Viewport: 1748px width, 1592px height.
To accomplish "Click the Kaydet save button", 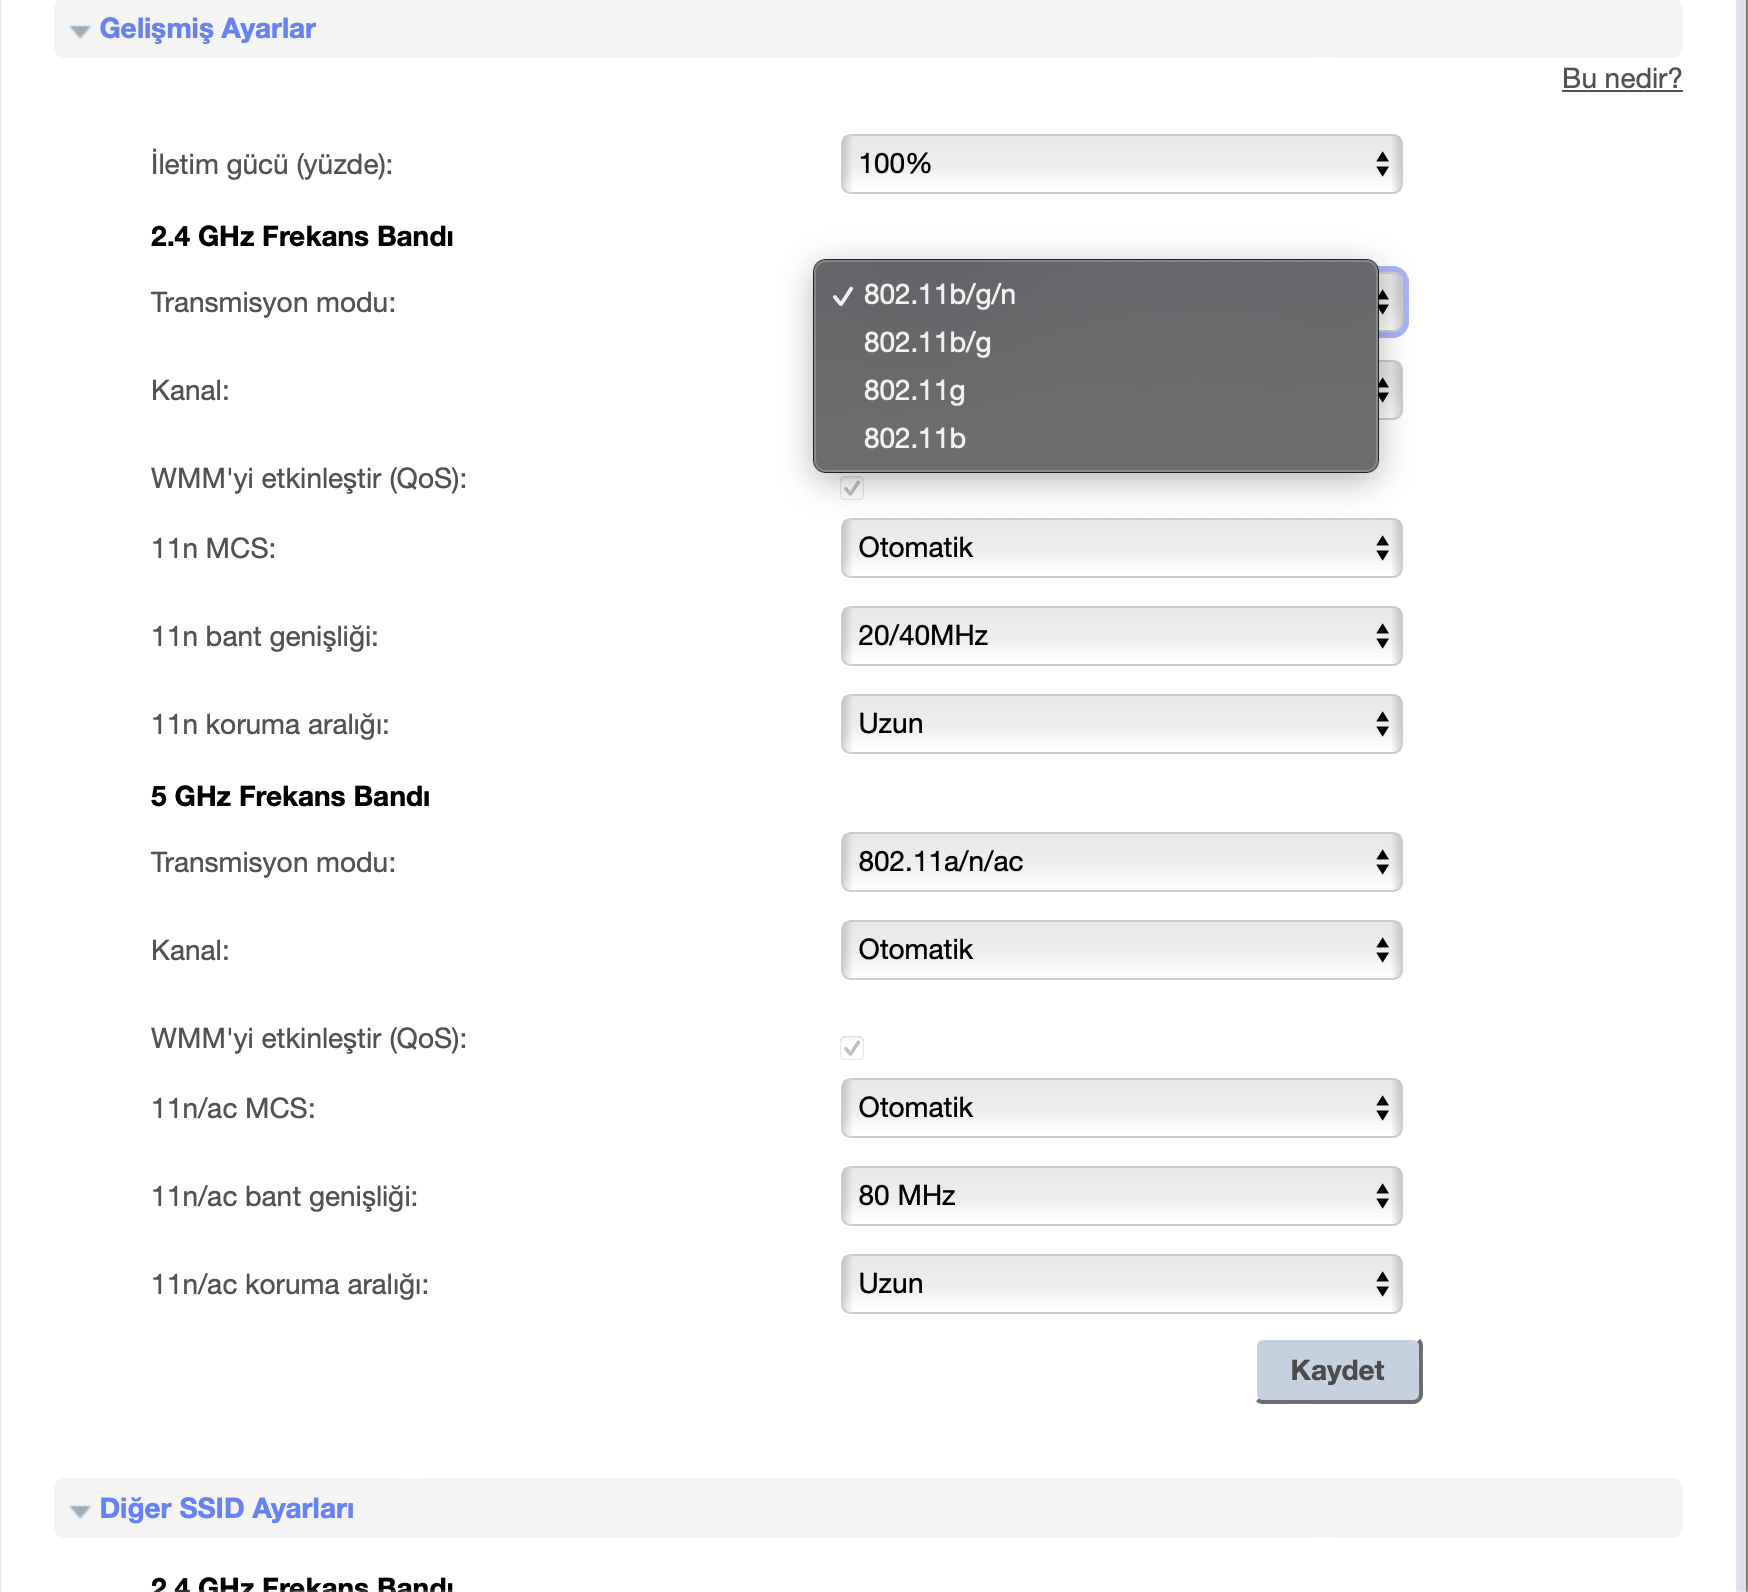I will tap(1337, 1370).
